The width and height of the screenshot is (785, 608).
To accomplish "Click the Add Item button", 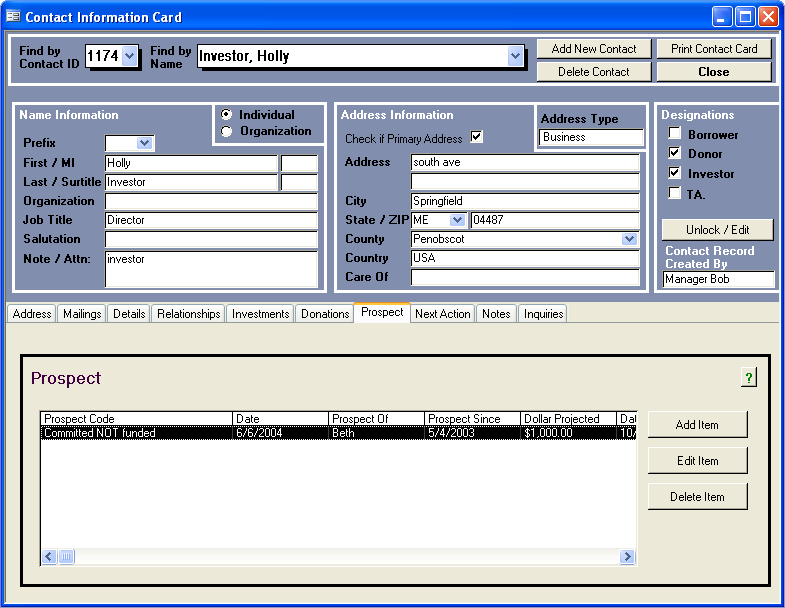I will (697, 425).
